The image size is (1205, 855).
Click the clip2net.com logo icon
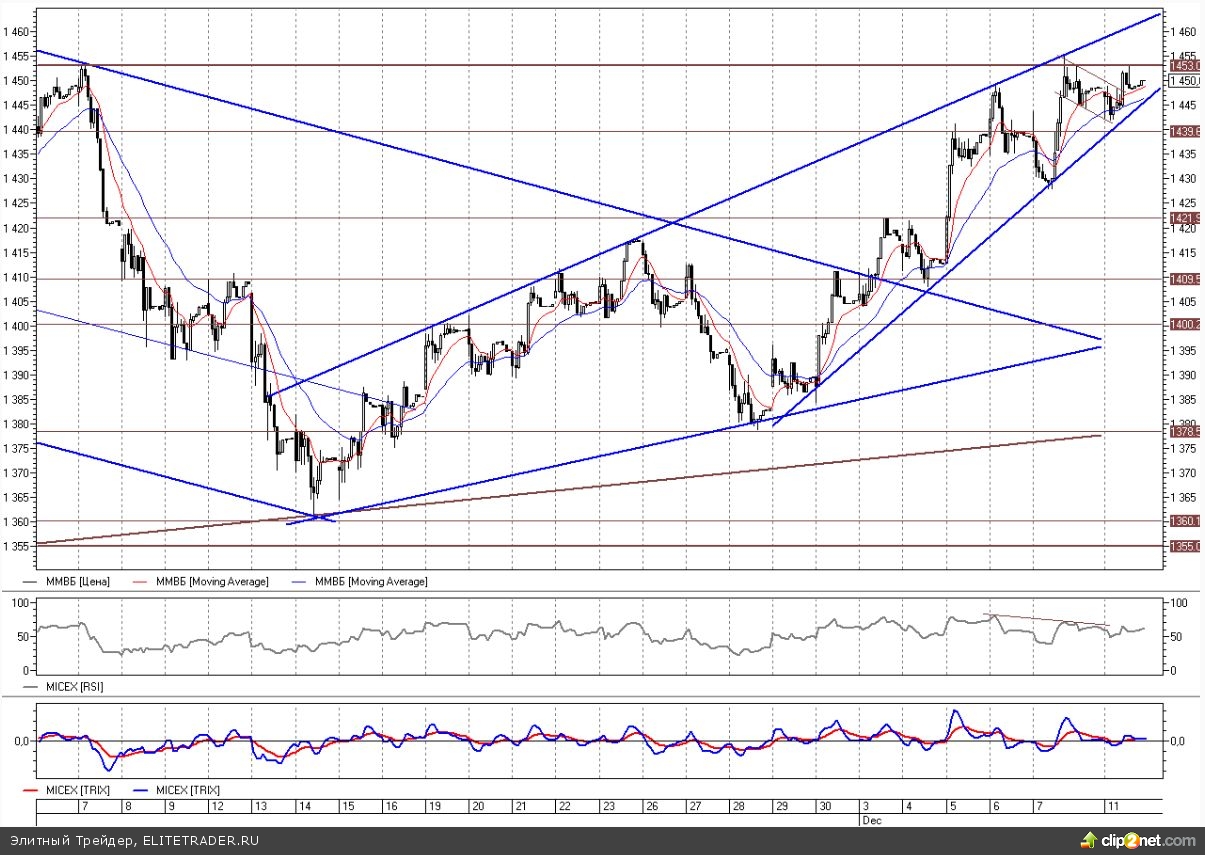pyautogui.click(x=1086, y=840)
